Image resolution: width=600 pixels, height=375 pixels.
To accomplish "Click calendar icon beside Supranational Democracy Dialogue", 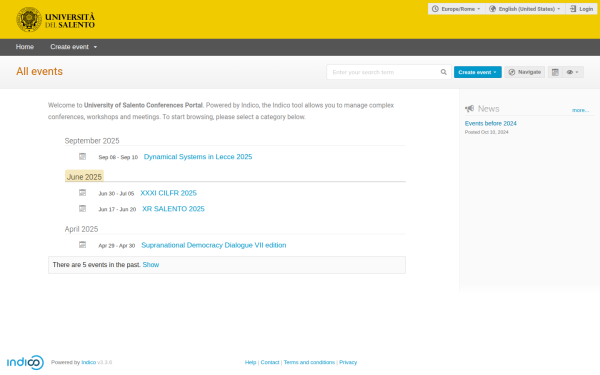I will pos(82,245).
